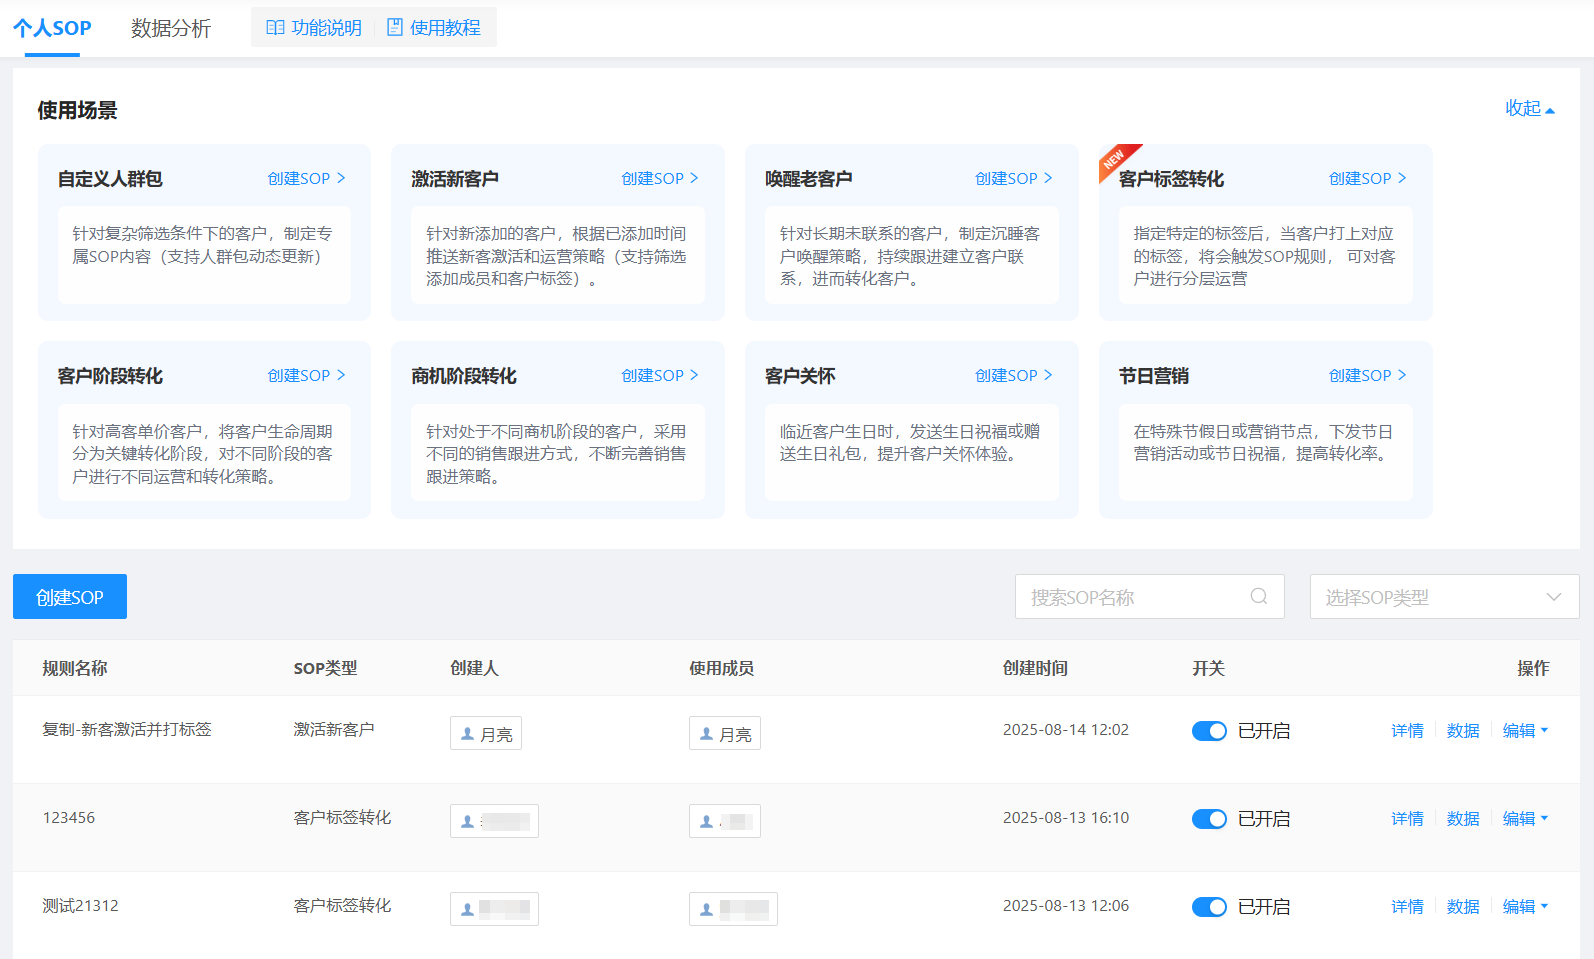1594x959 pixels.
Task: Create SOP for 客户关怀 scenario
Action: (x=1014, y=375)
